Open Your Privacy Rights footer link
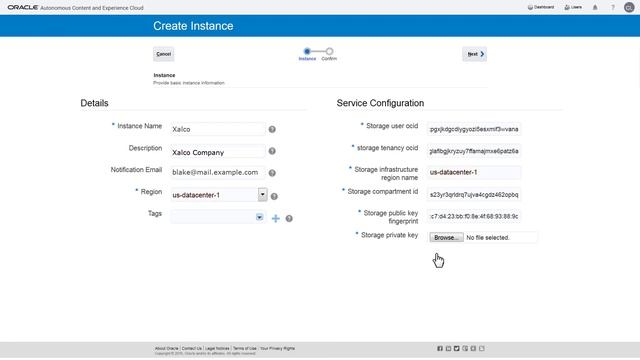 click(x=277, y=349)
